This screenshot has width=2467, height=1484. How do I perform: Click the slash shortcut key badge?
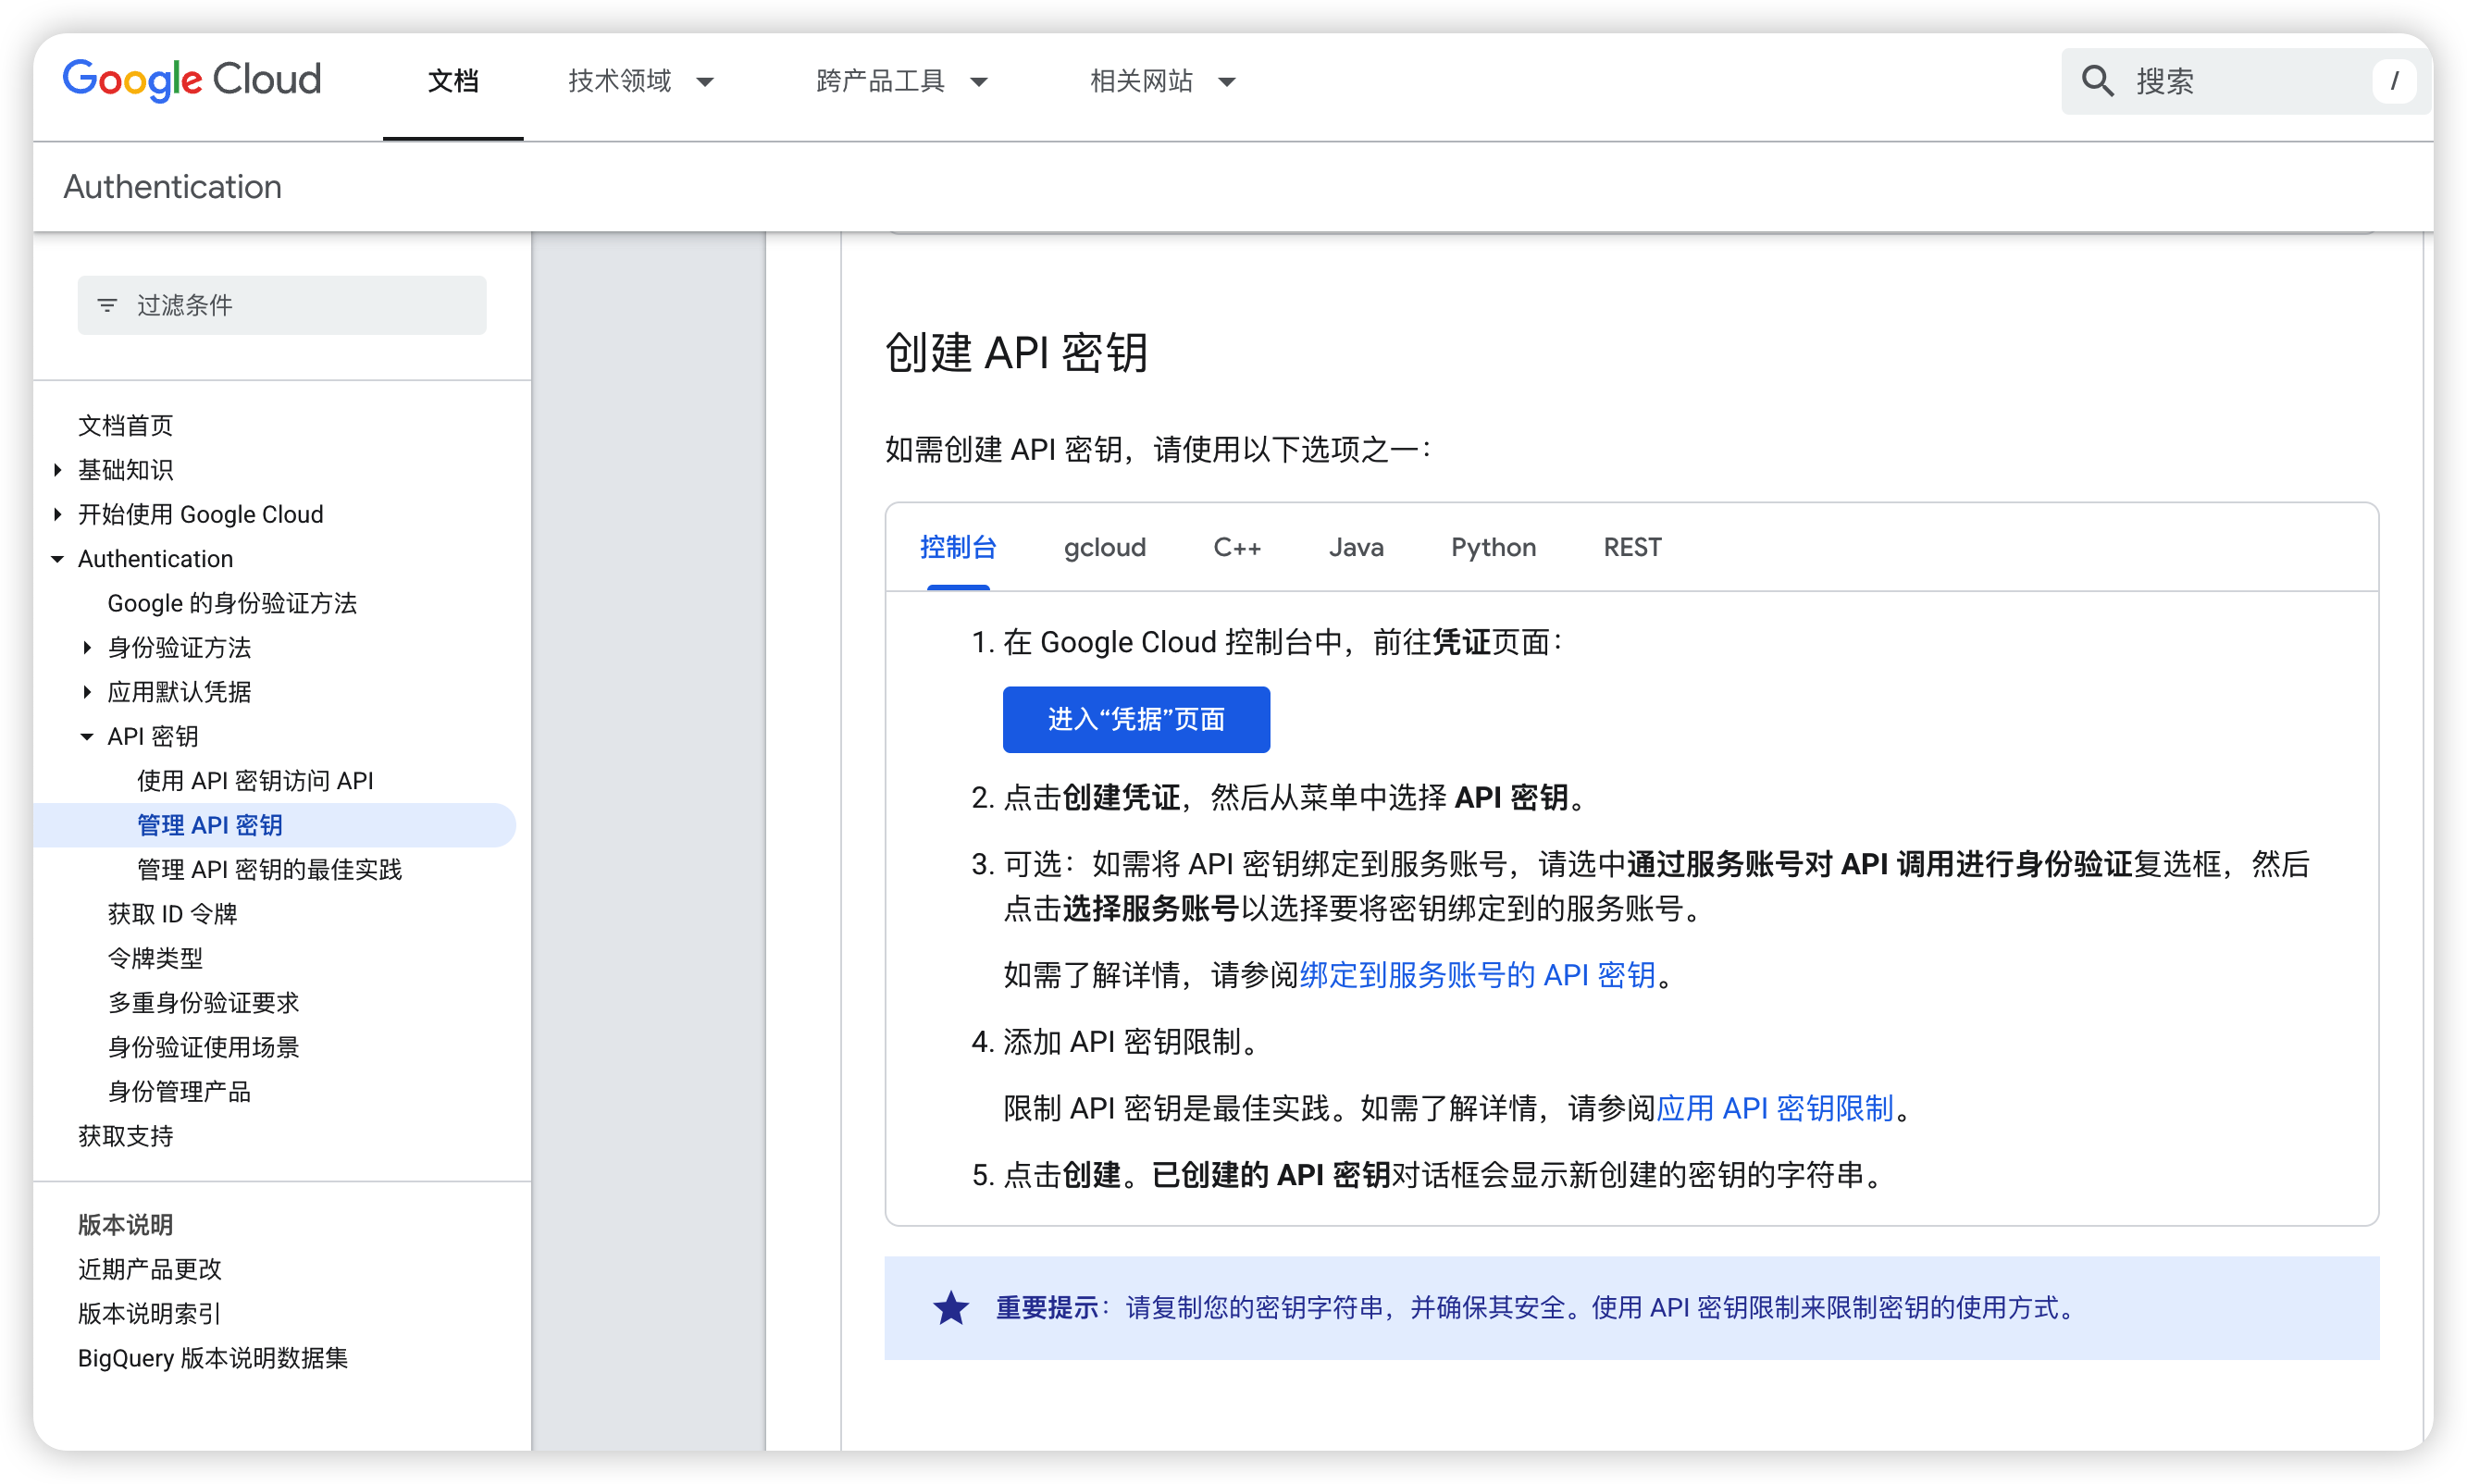pos(2393,81)
